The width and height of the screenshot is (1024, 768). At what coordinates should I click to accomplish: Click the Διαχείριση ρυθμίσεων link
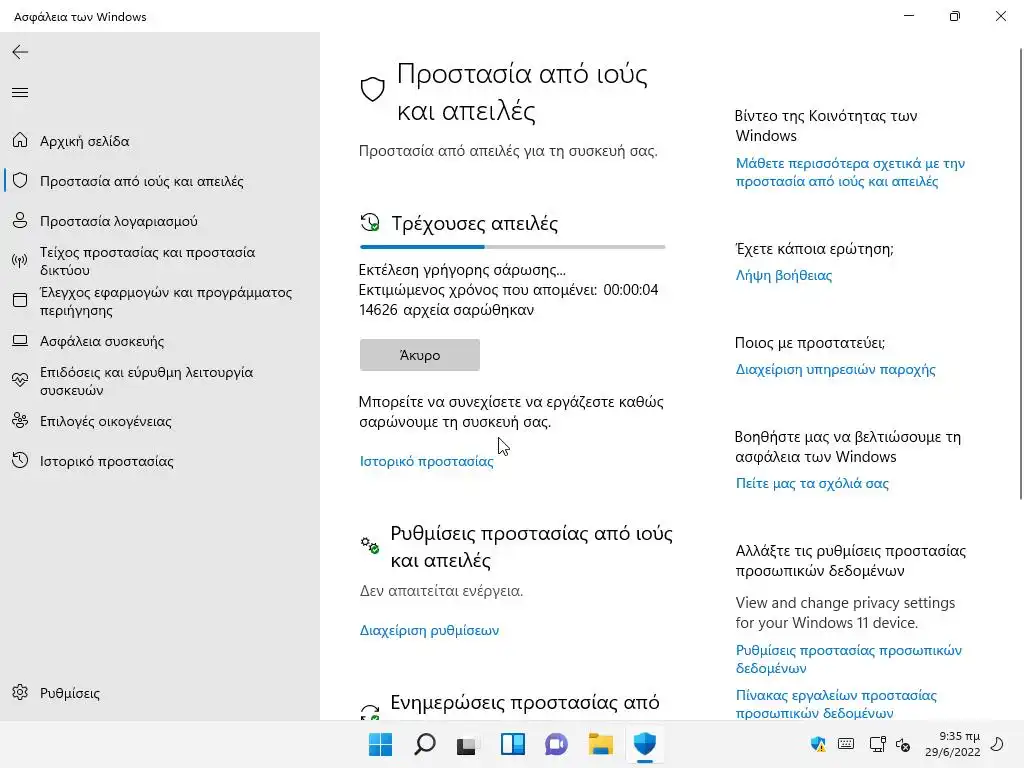429,630
